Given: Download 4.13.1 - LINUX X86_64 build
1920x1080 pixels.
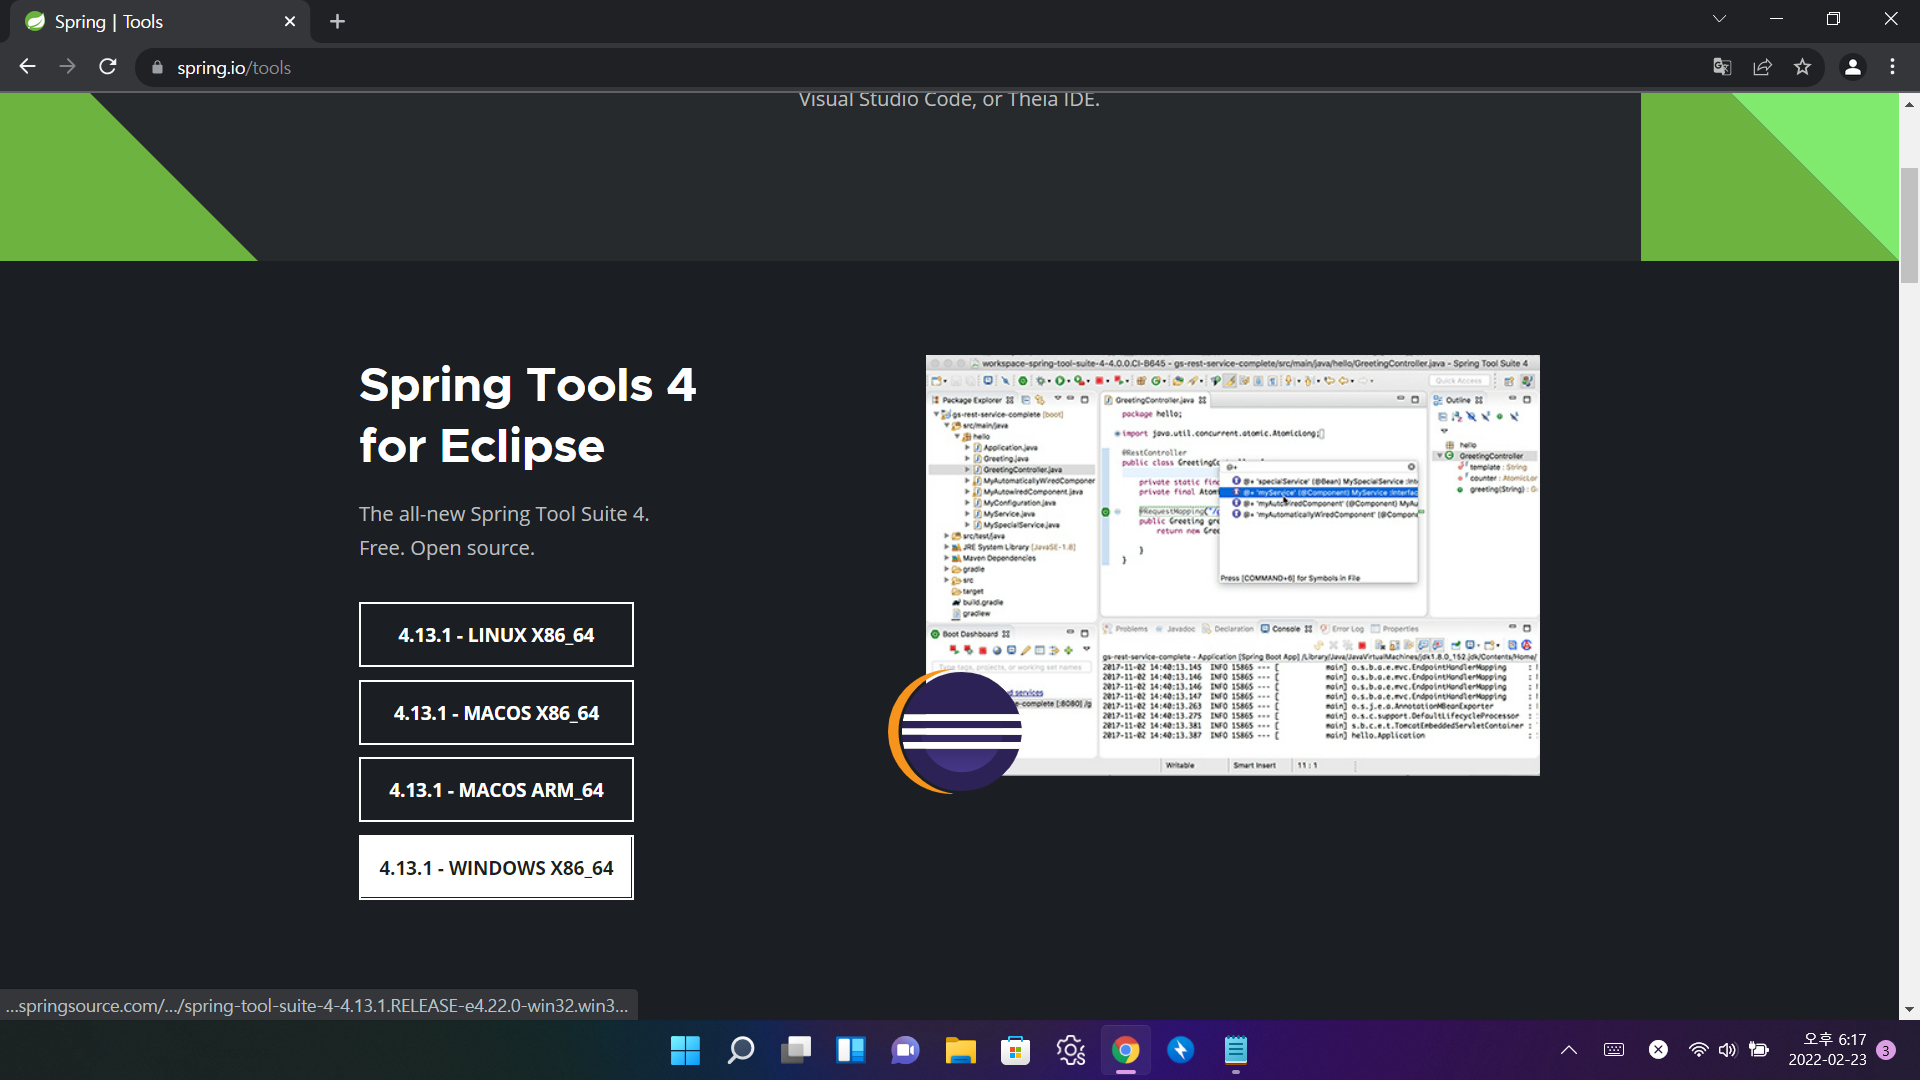Looking at the screenshot, I should coord(495,634).
